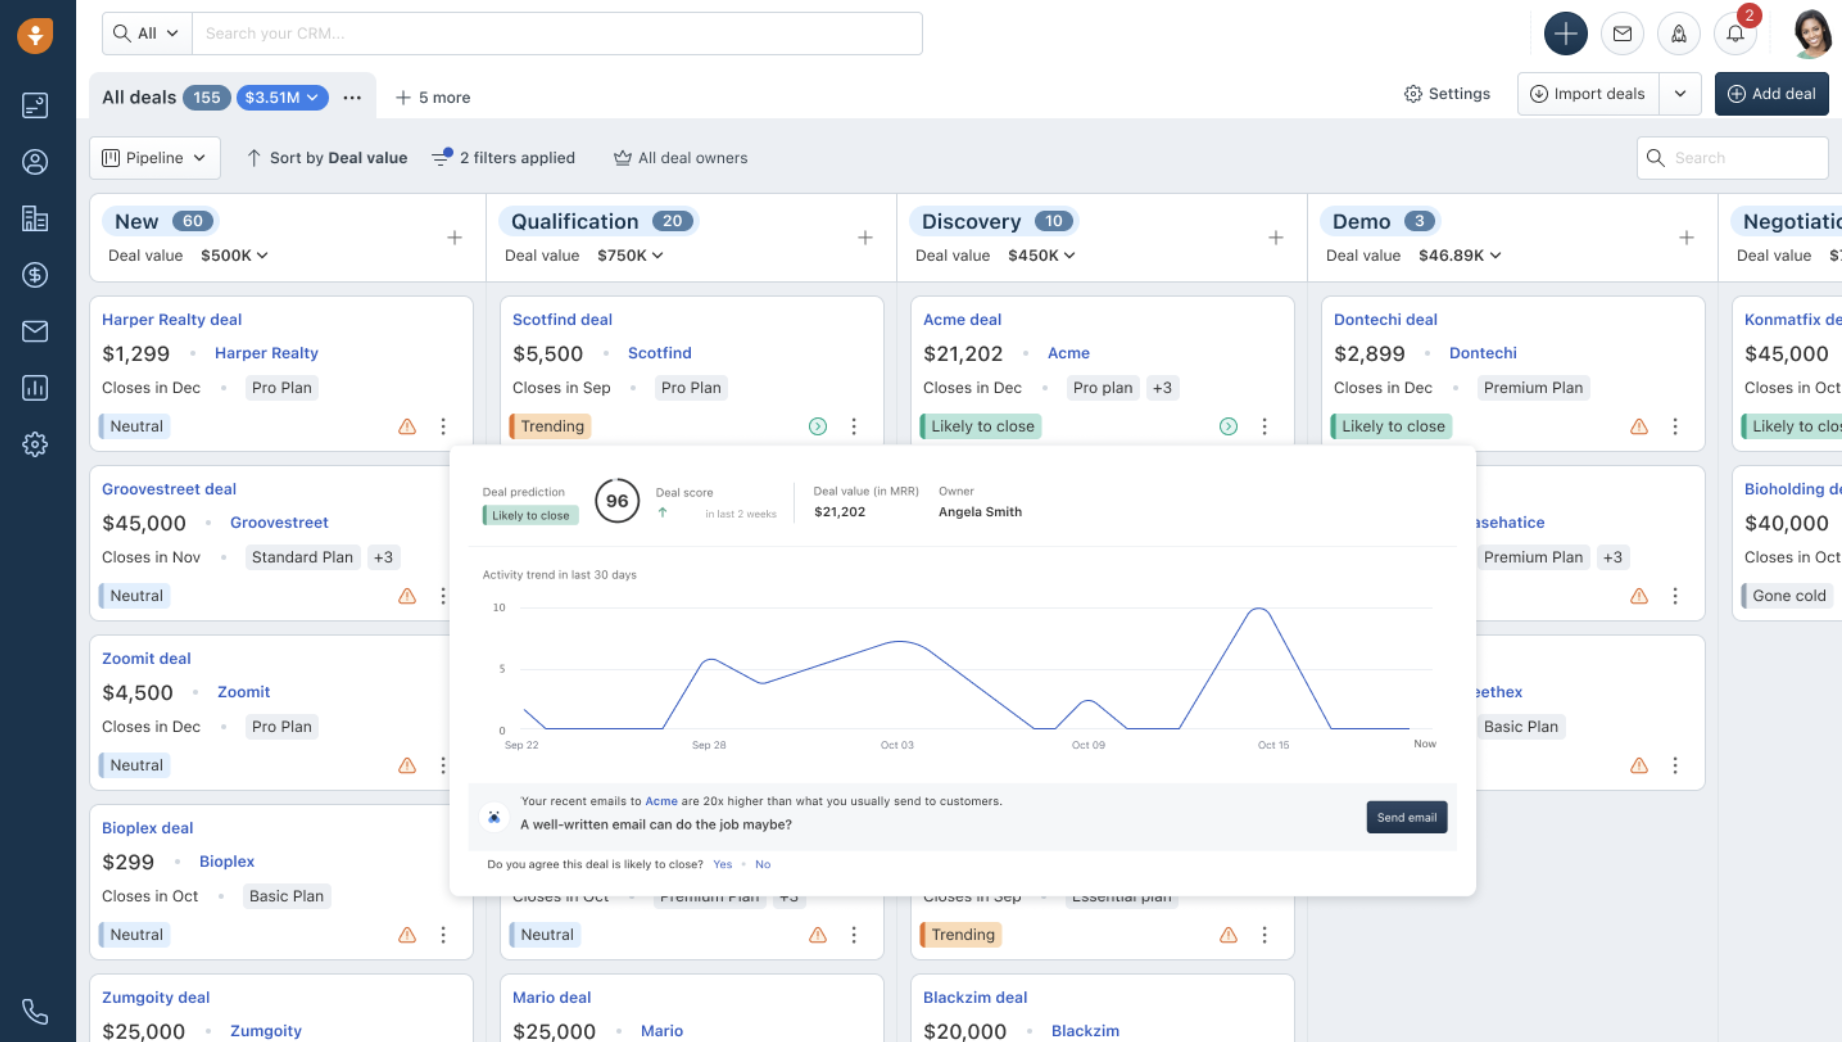Answer Yes to the deal close prediction
Screen dimensions: 1842x1042
click(722, 864)
